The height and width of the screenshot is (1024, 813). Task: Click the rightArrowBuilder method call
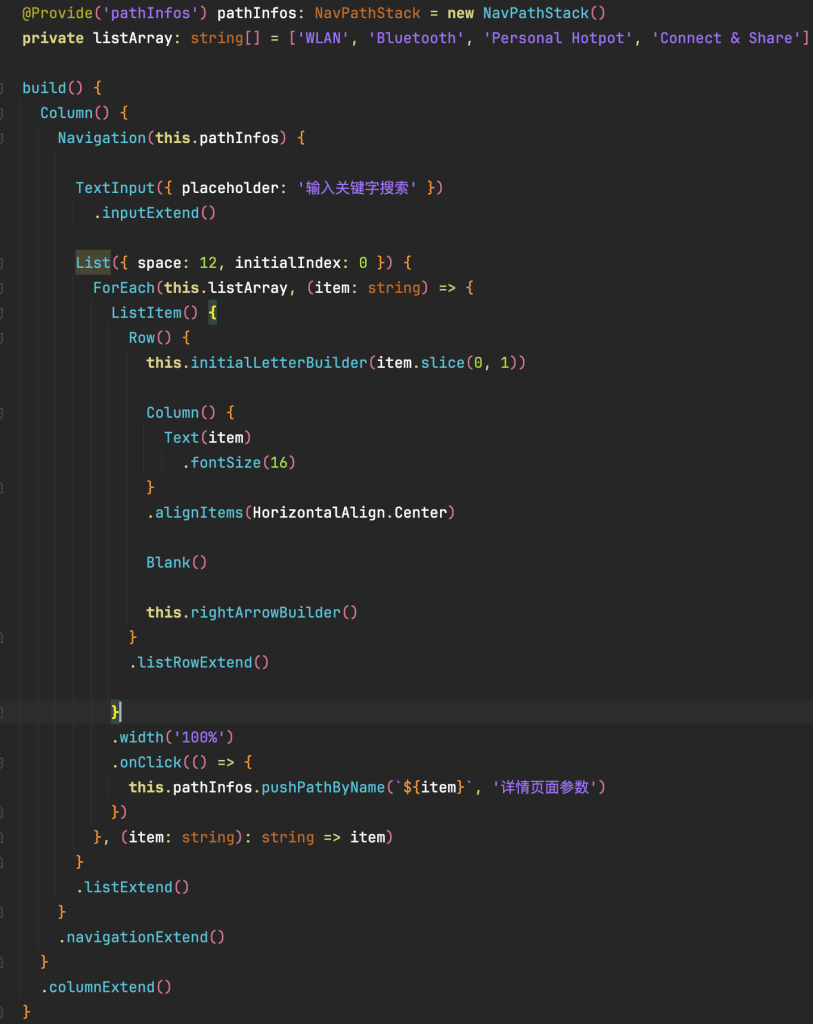[265, 613]
